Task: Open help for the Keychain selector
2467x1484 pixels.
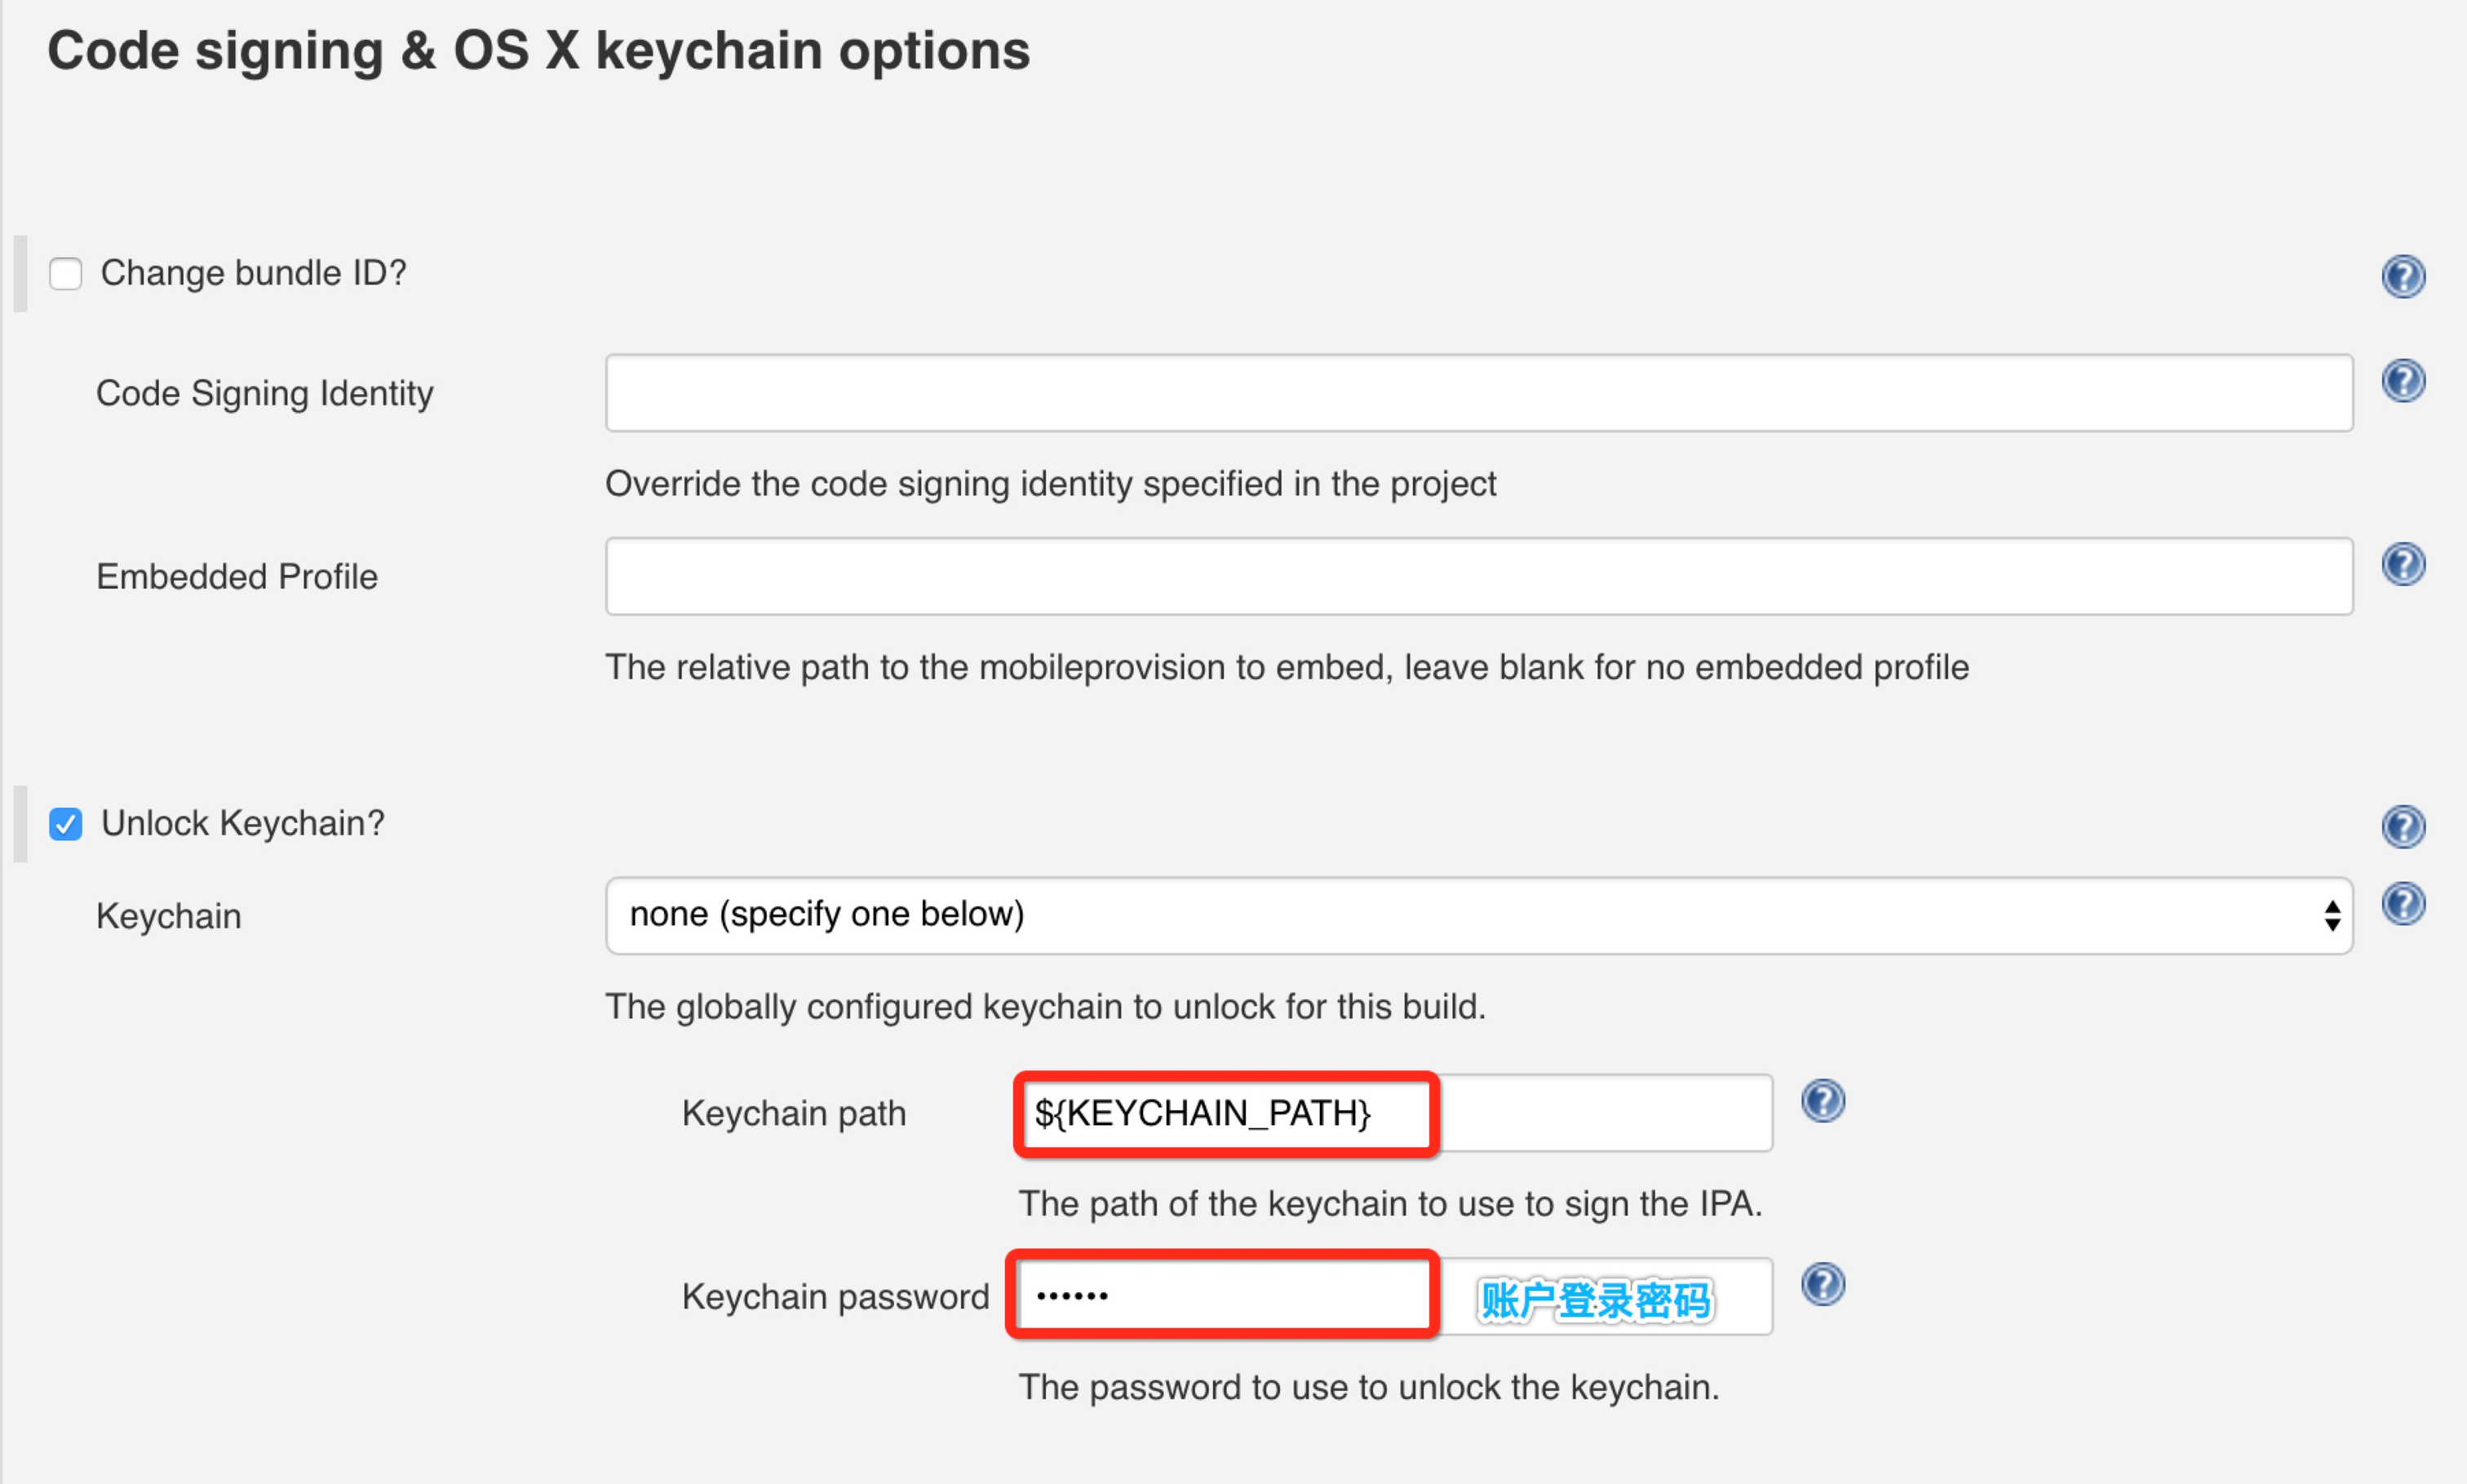Action: (2404, 904)
